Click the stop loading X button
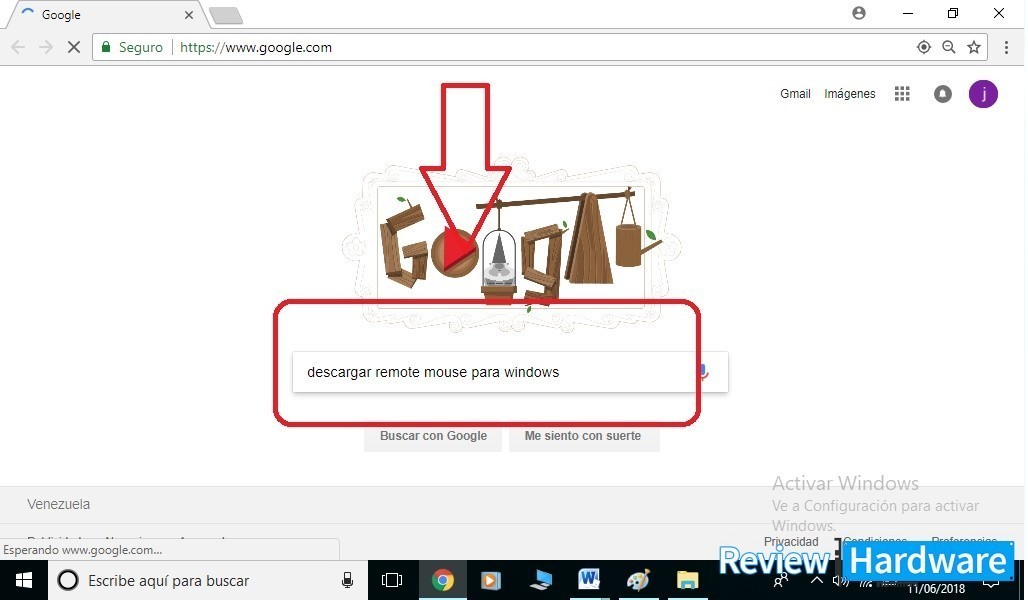Image resolution: width=1028 pixels, height=600 pixels. click(x=73, y=47)
